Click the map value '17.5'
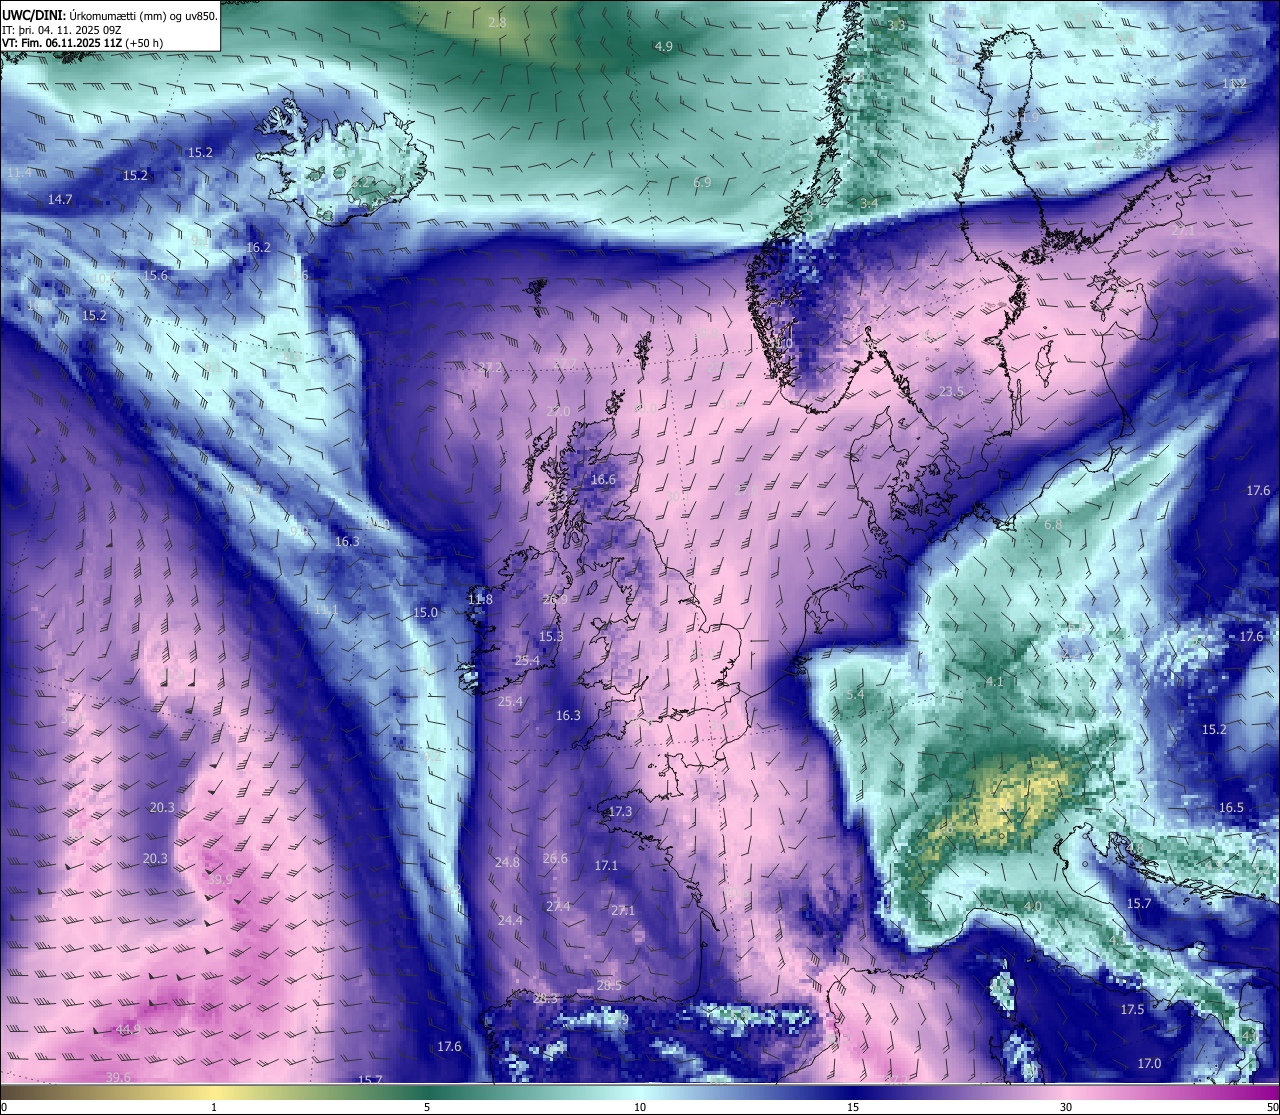Image resolution: width=1280 pixels, height=1115 pixels. tap(1132, 1010)
